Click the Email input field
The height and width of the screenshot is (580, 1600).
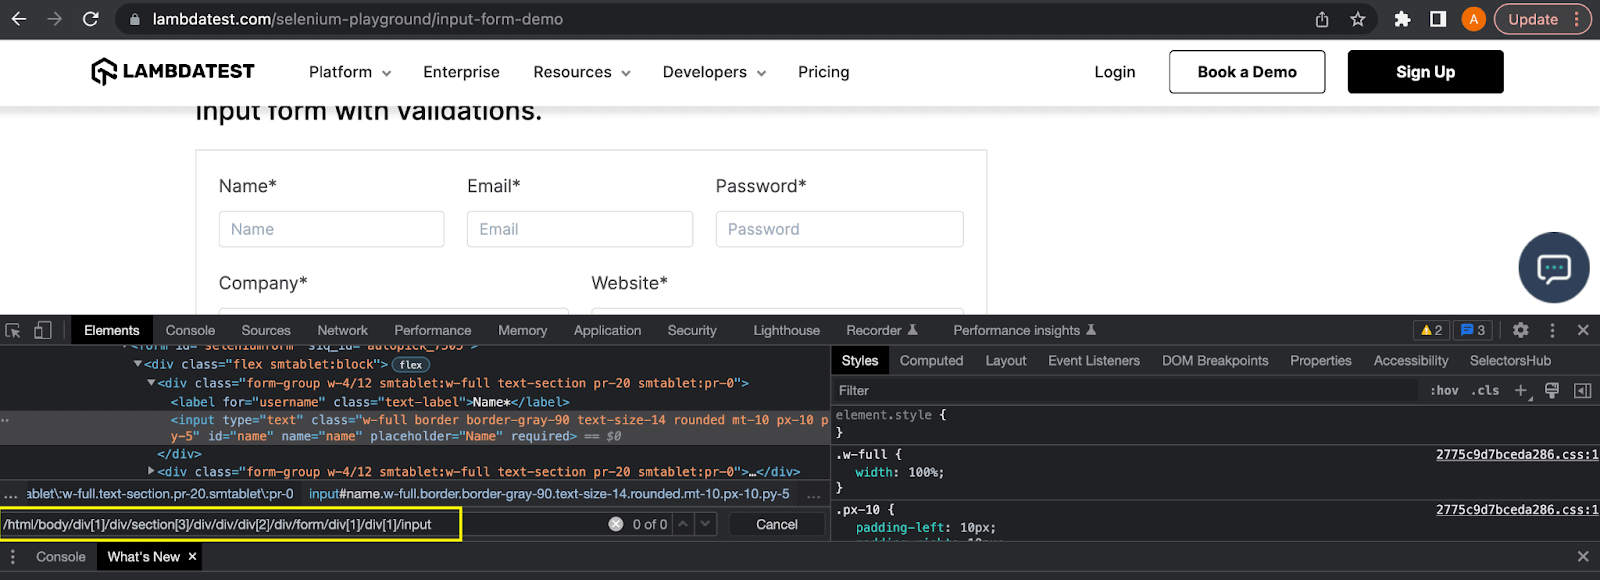(579, 229)
